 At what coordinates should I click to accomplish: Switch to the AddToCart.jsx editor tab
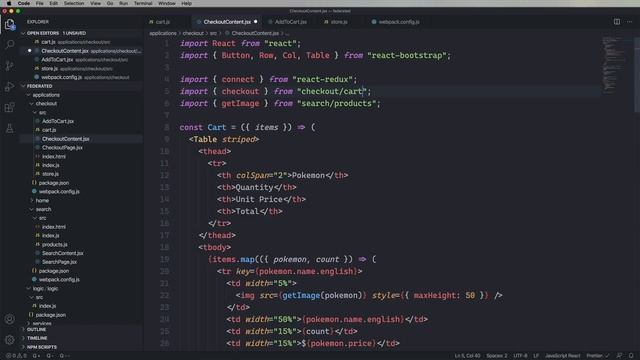[x=290, y=22]
